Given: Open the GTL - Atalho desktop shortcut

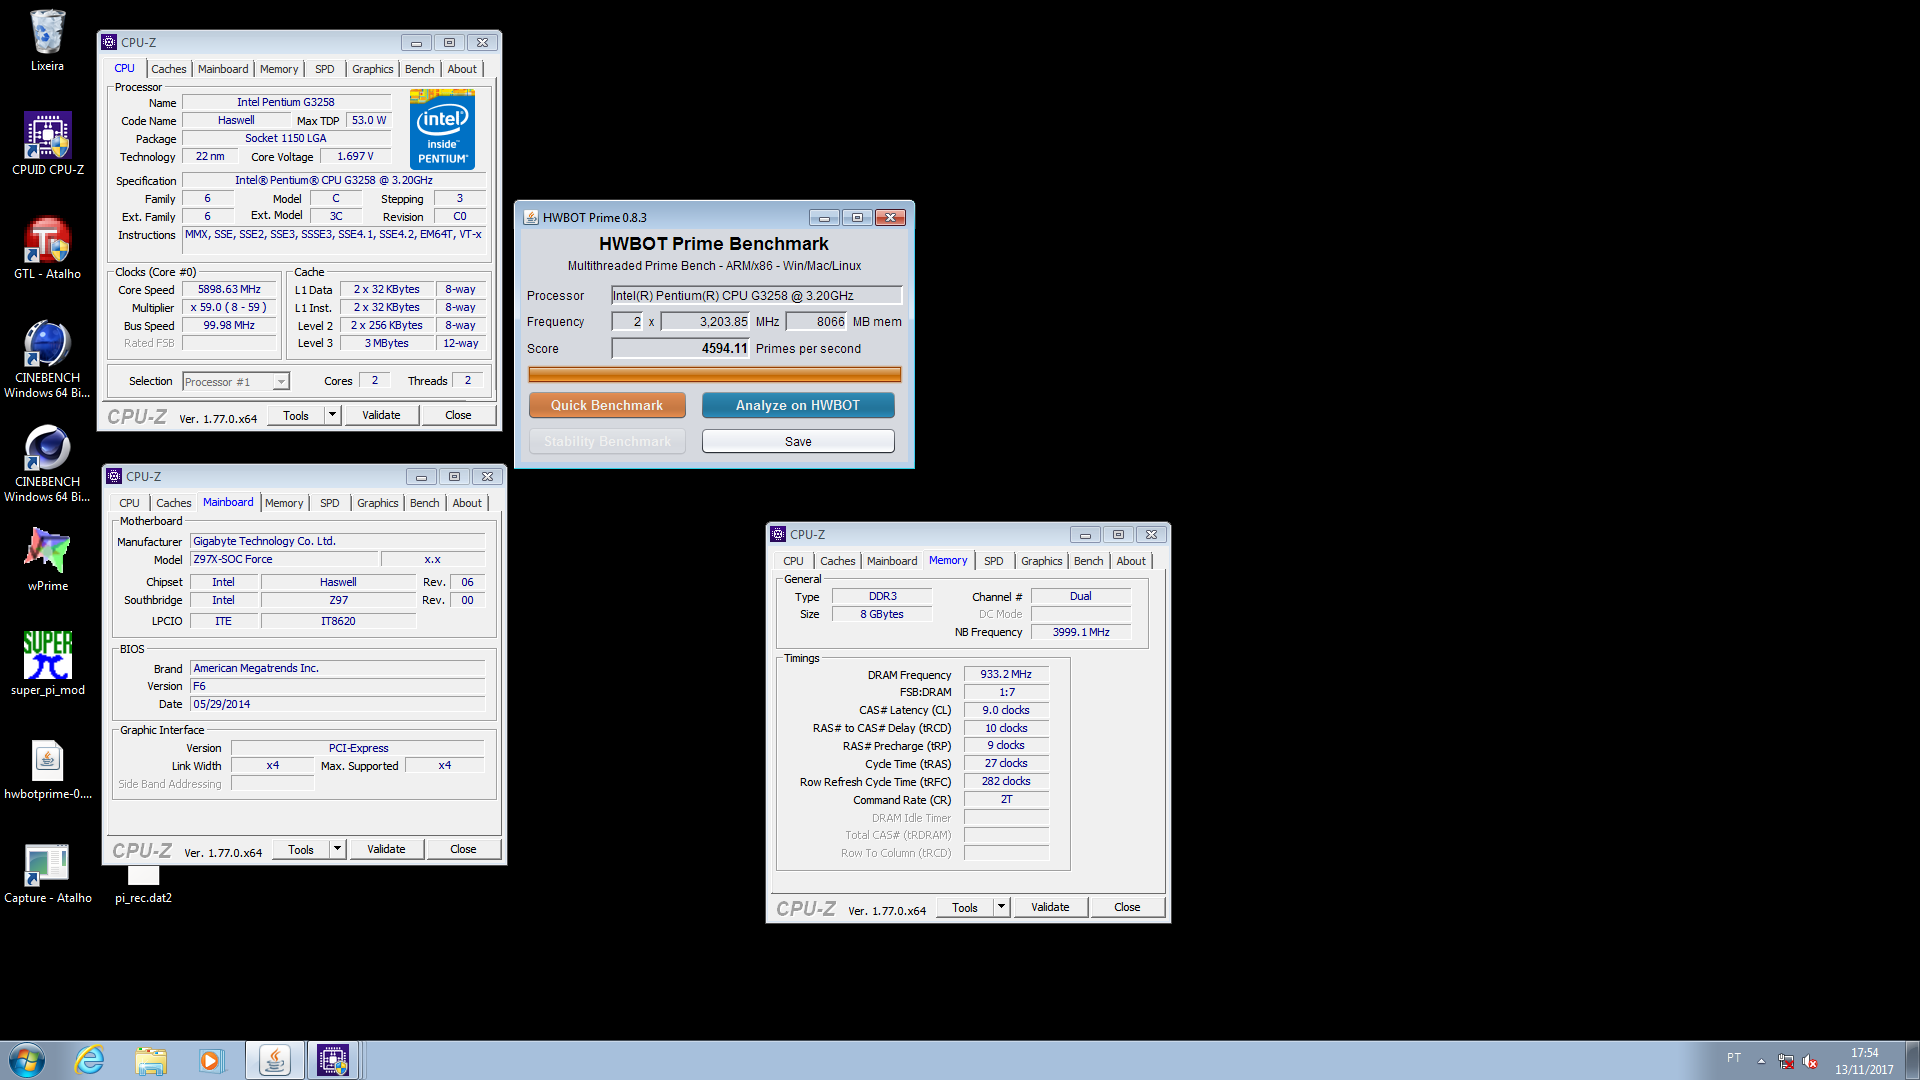Looking at the screenshot, I should point(47,248).
